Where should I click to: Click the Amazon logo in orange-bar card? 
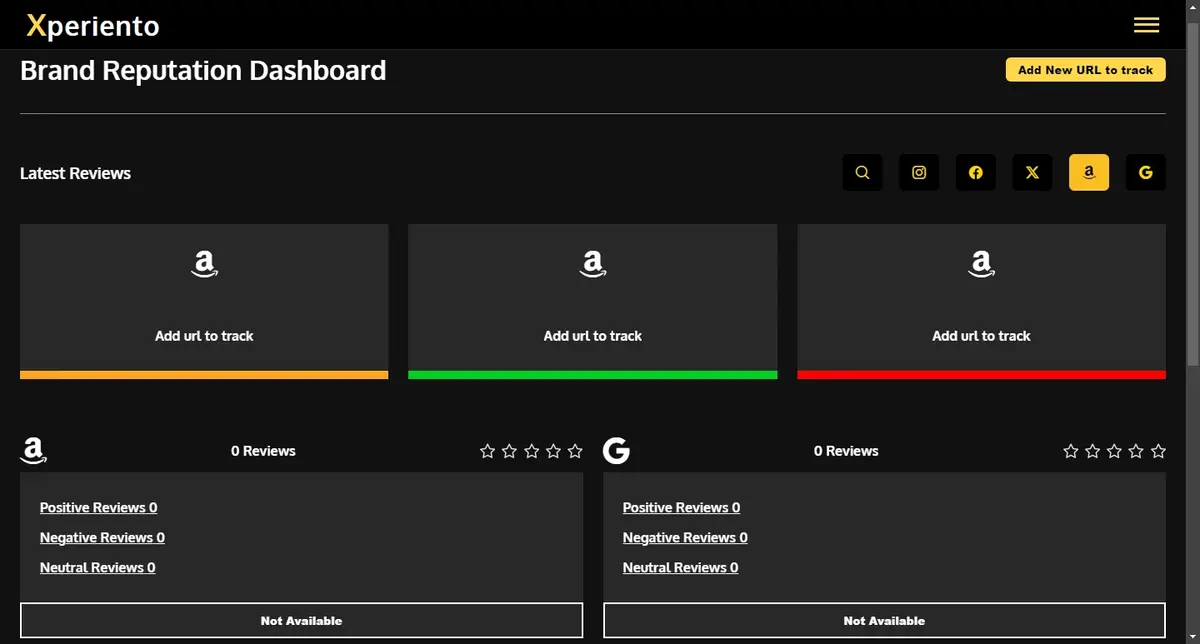(204, 264)
